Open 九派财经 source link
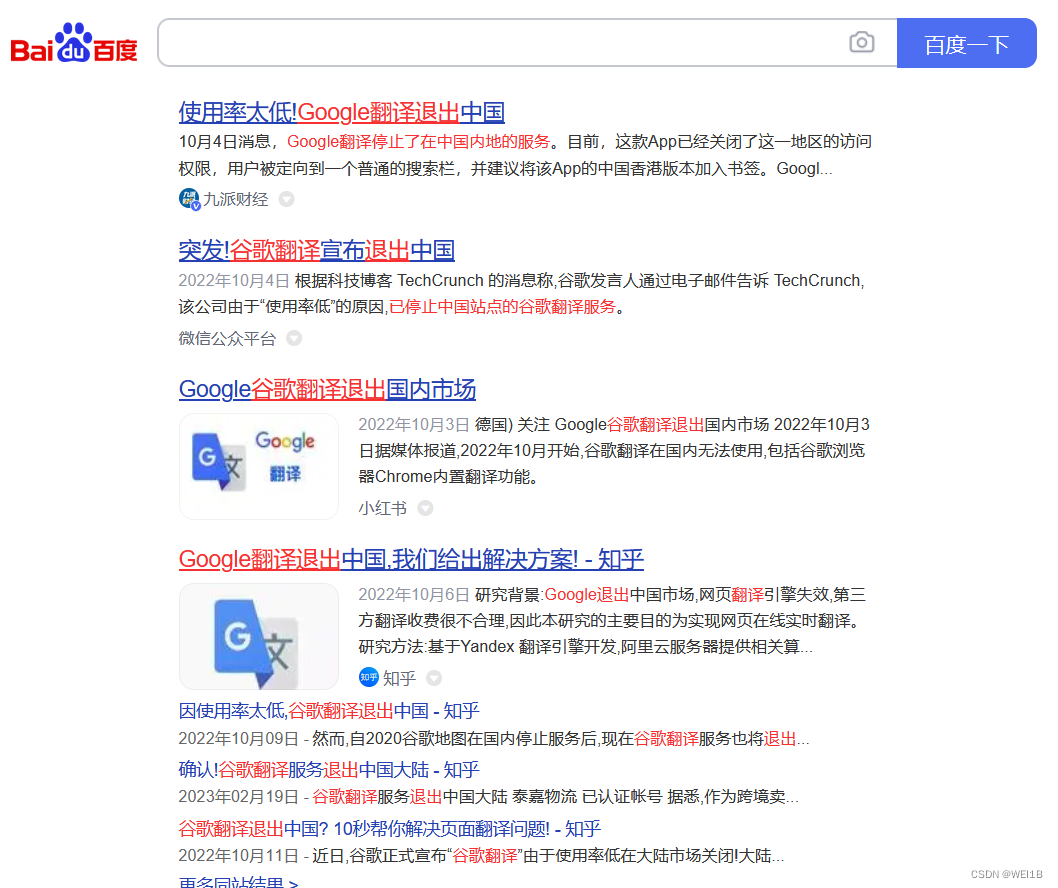The width and height of the screenshot is (1058, 888). 235,199
